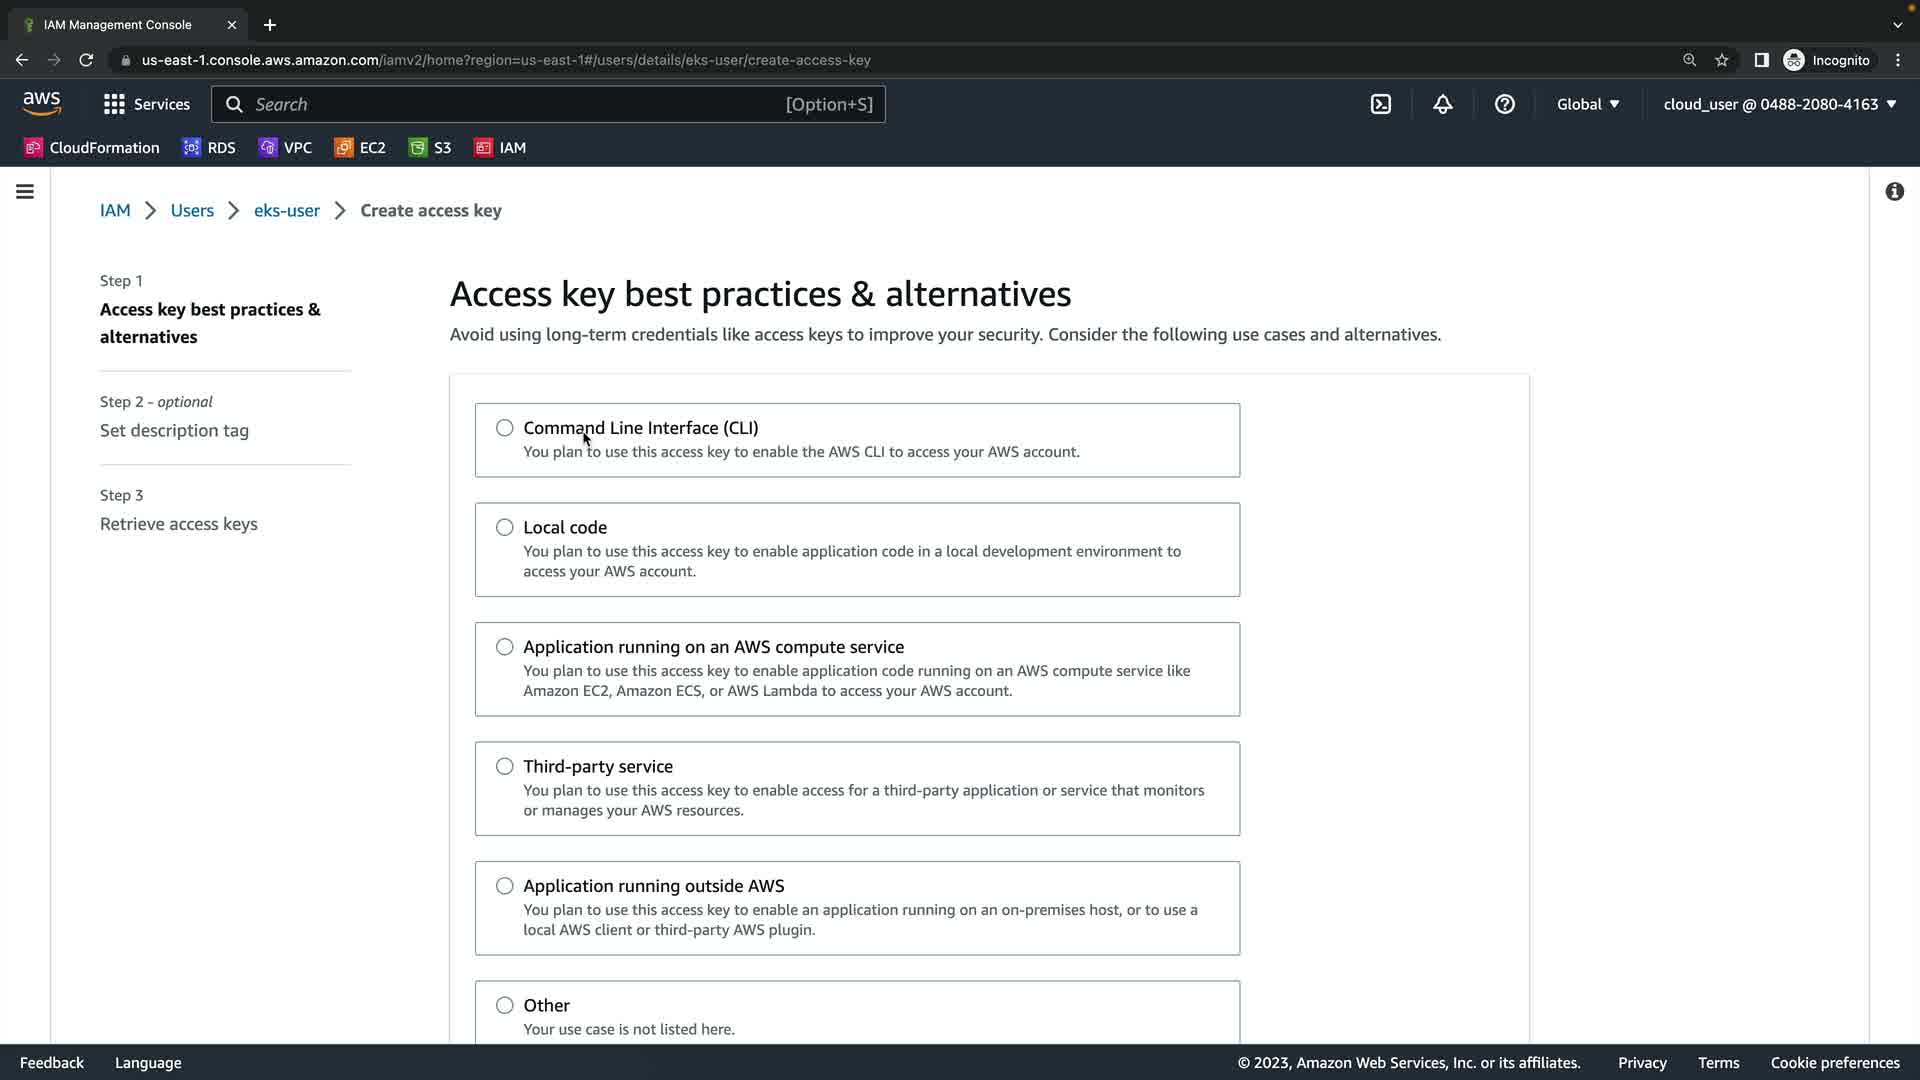Select the Local code radio button
Screen dimensions: 1920x1080
tap(505, 527)
